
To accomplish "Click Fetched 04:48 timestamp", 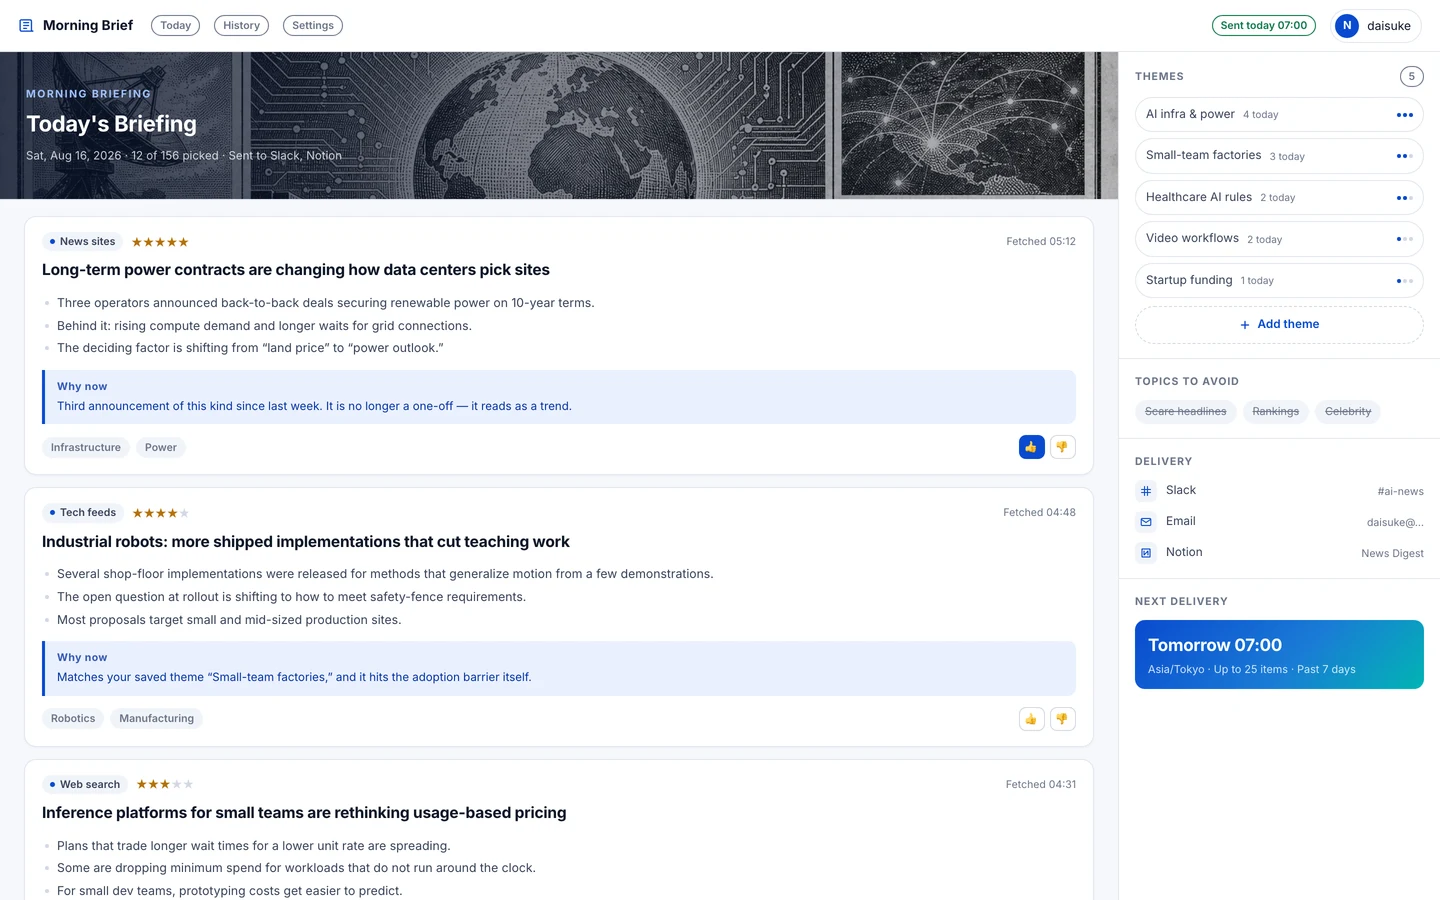I will click(1040, 513).
